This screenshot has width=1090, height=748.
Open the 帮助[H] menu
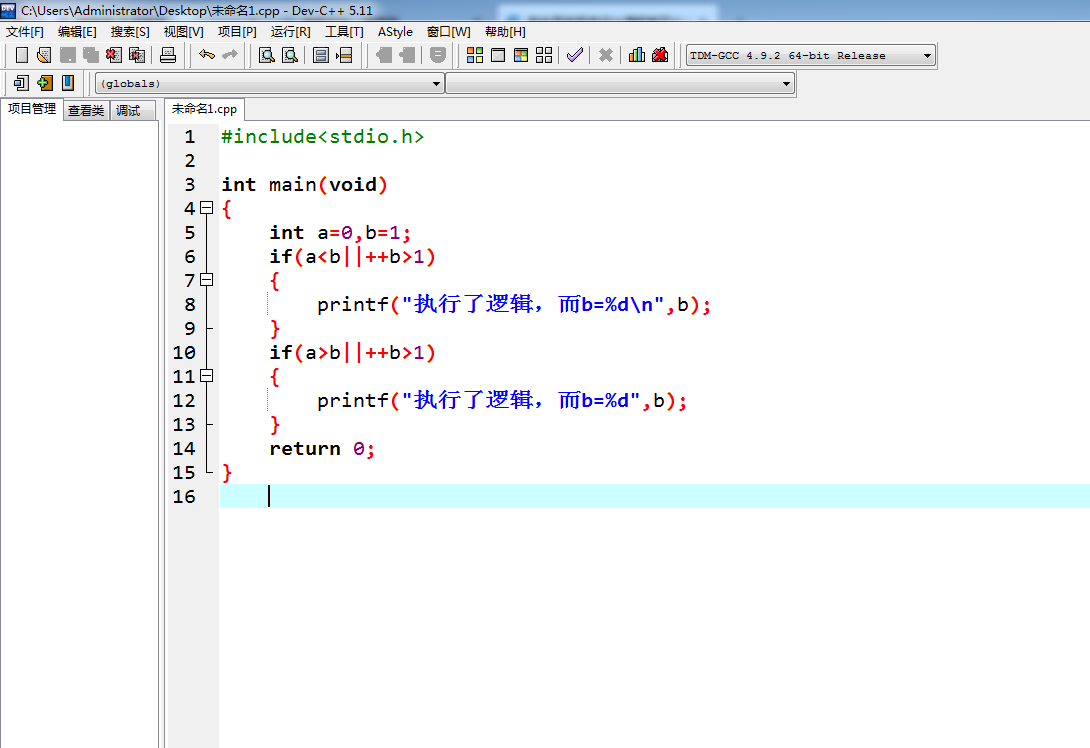[505, 32]
